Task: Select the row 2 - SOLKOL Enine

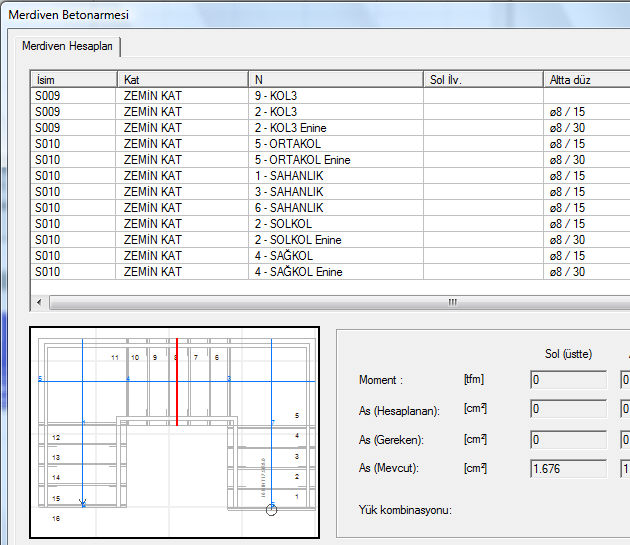Action: 330,240
